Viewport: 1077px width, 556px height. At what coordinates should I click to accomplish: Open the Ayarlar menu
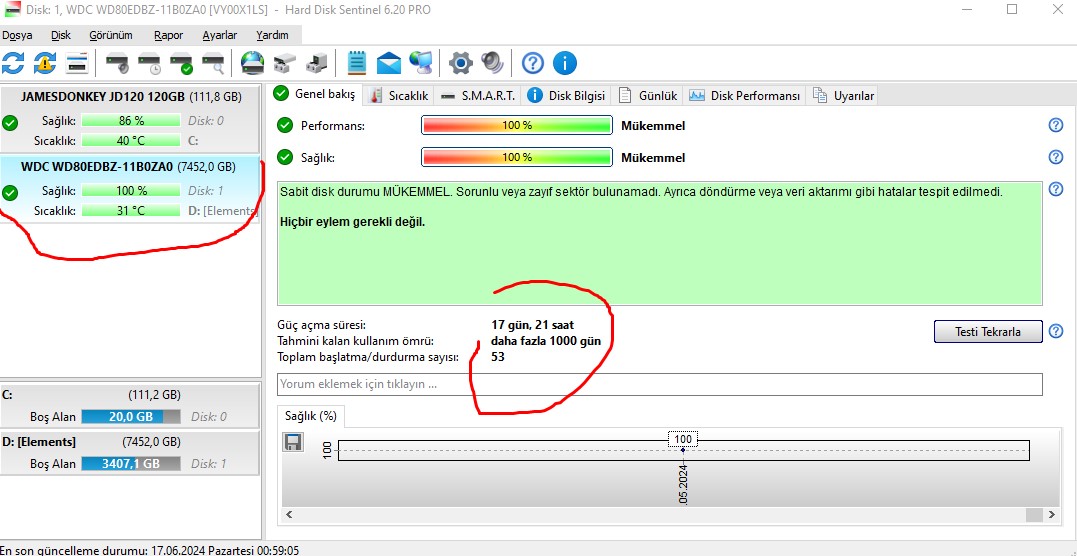click(x=220, y=35)
